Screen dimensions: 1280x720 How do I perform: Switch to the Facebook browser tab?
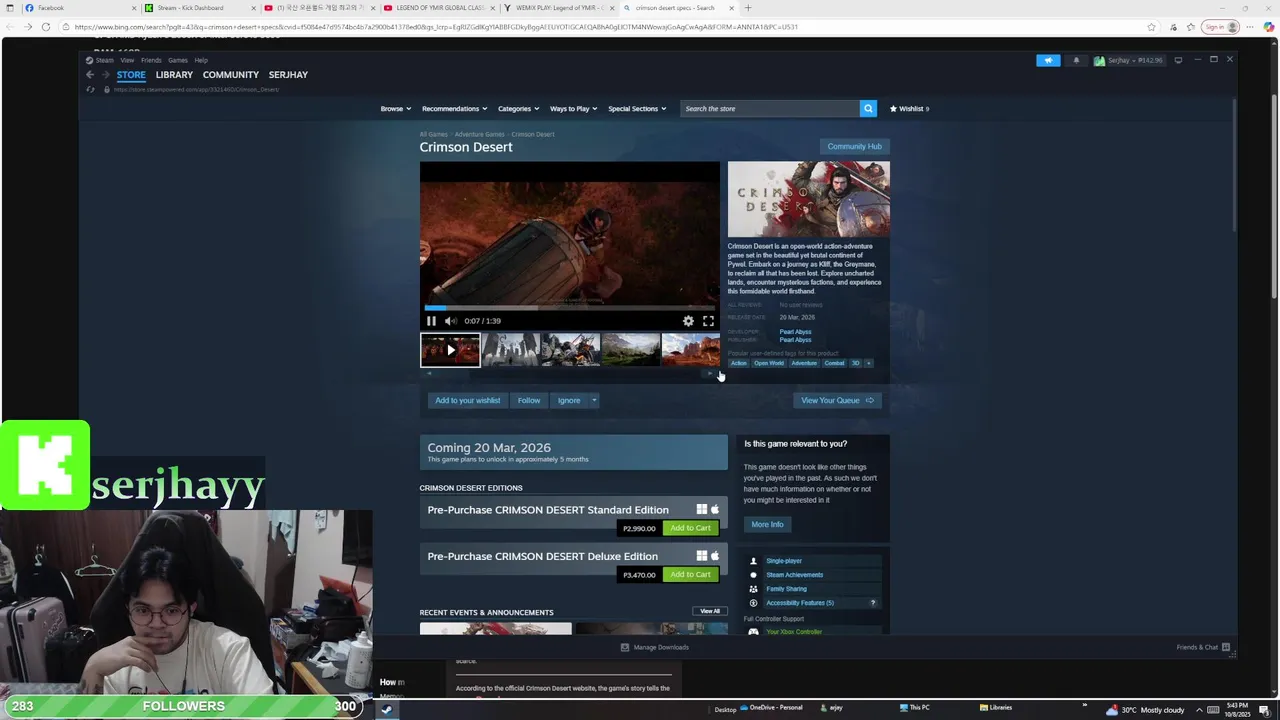[x=78, y=8]
